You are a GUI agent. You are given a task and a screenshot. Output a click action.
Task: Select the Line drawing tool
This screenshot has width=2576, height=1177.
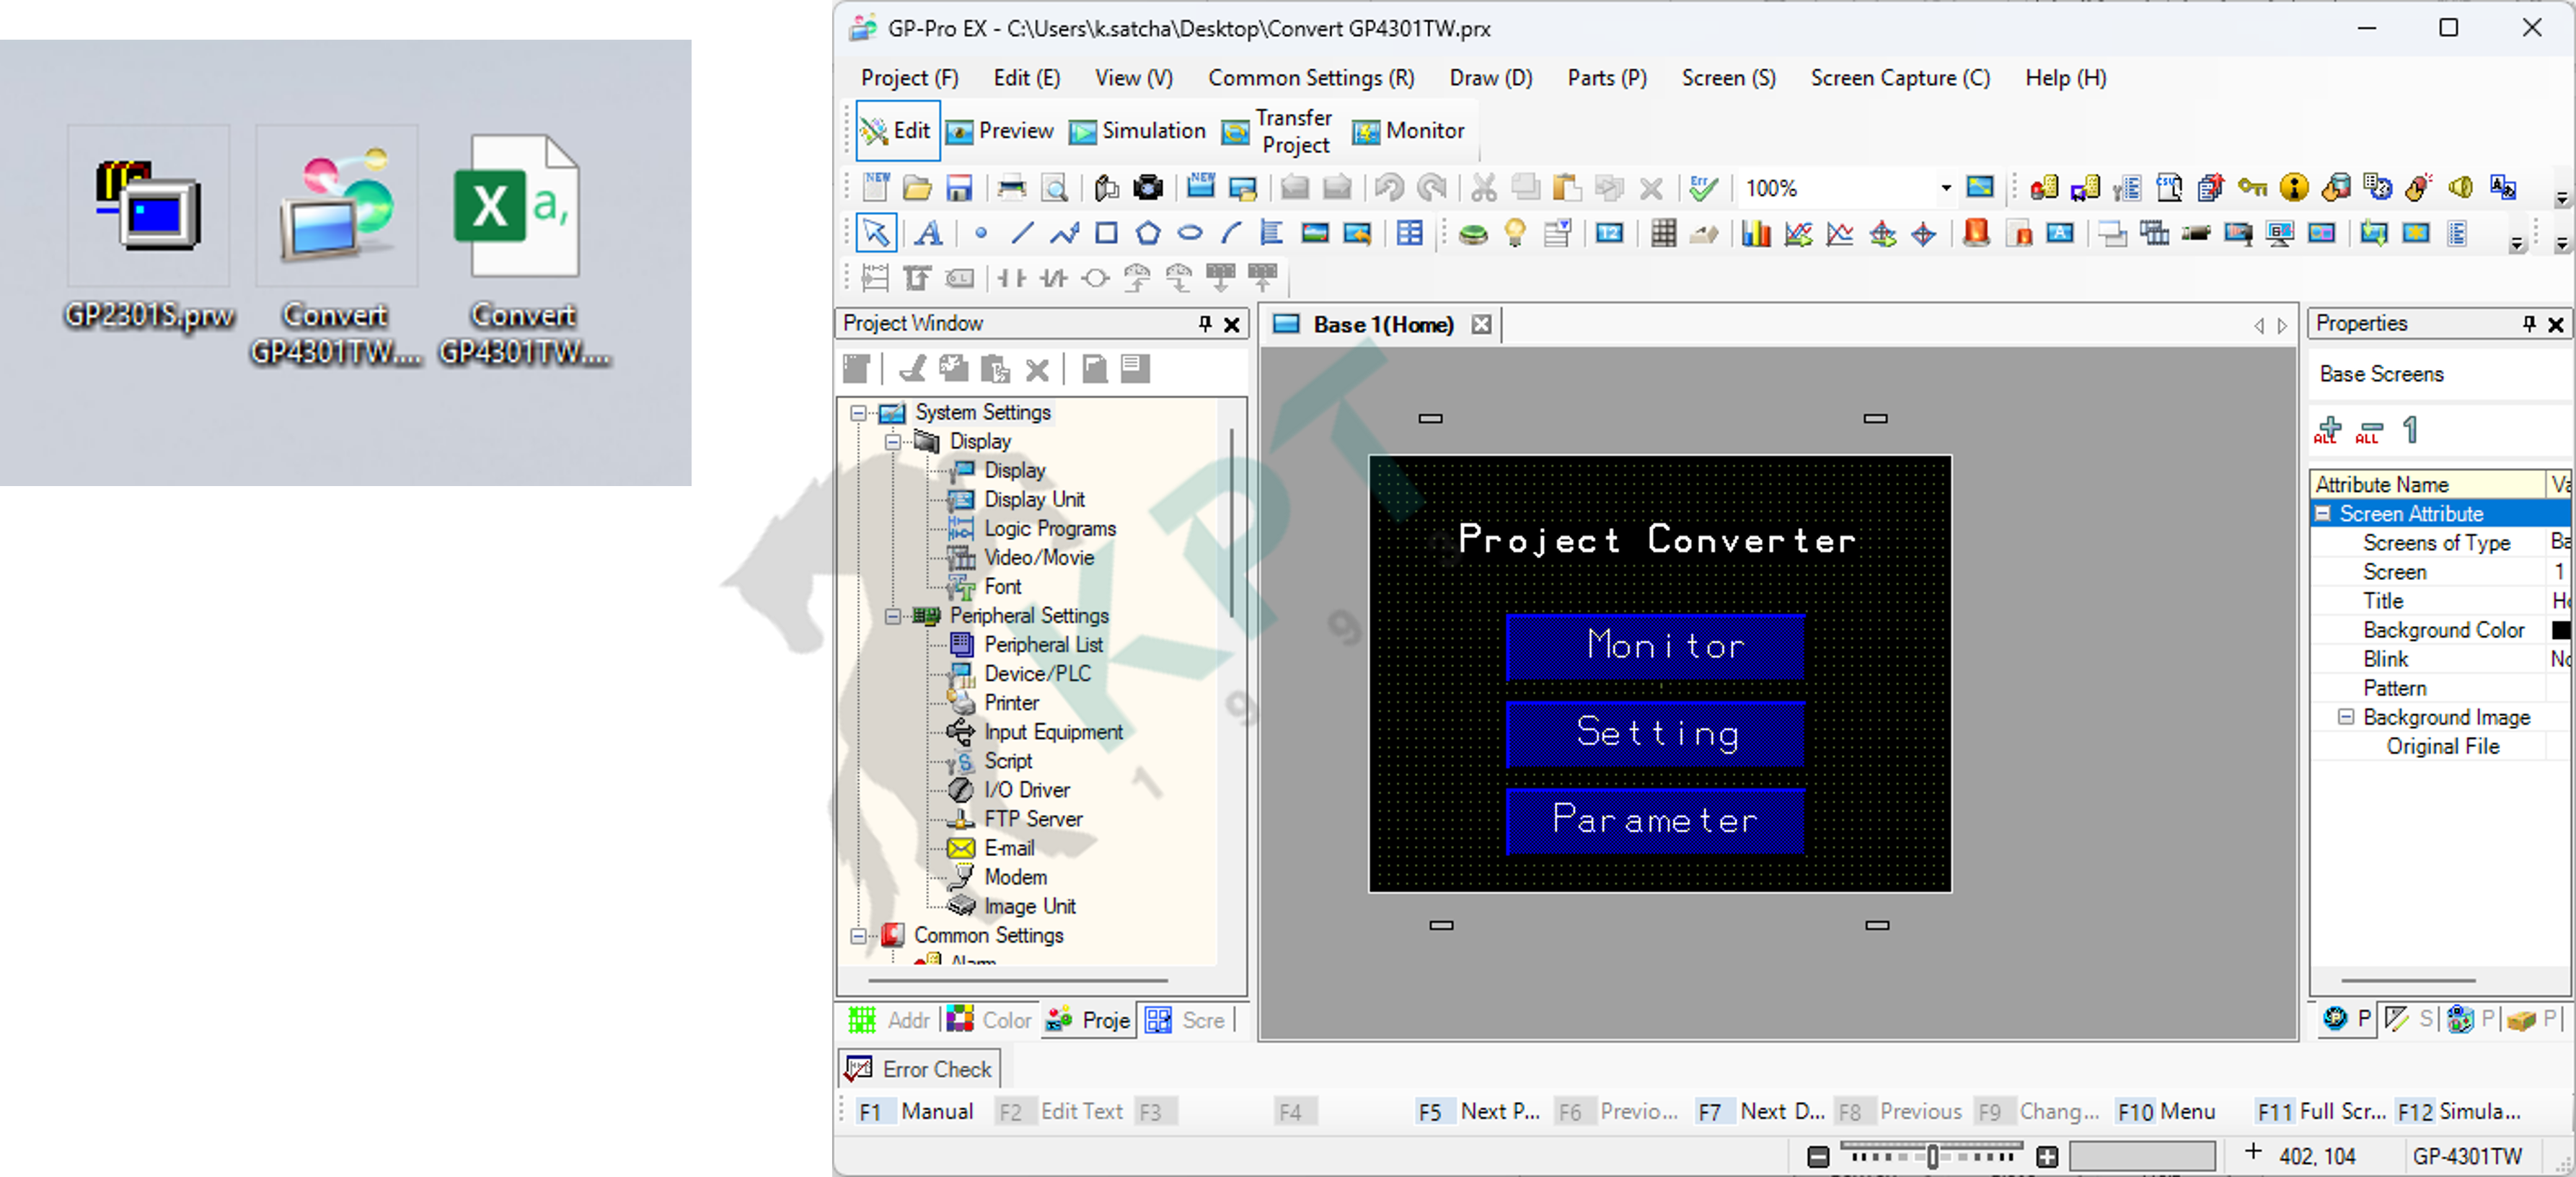click(x=1022, y=233)
